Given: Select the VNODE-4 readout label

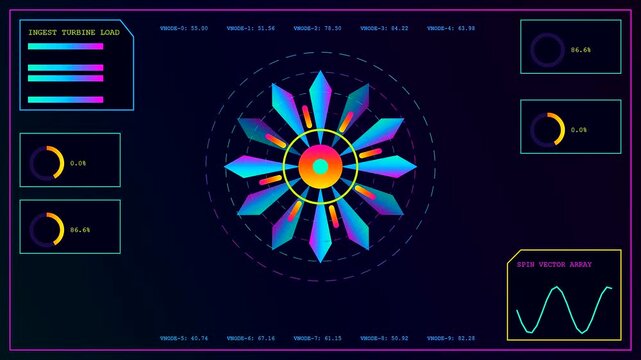Looking at the screenshot, I should pos(451,28).
